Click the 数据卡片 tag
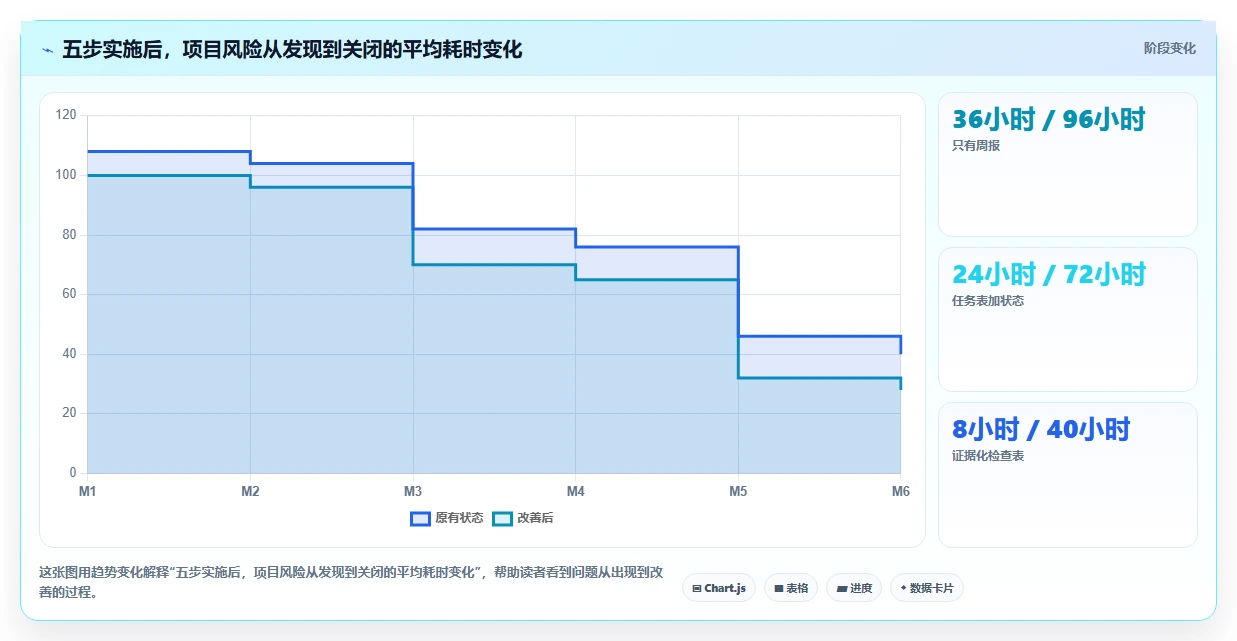The height and width of the screenshot is (641, 1237). click(927, 588)
